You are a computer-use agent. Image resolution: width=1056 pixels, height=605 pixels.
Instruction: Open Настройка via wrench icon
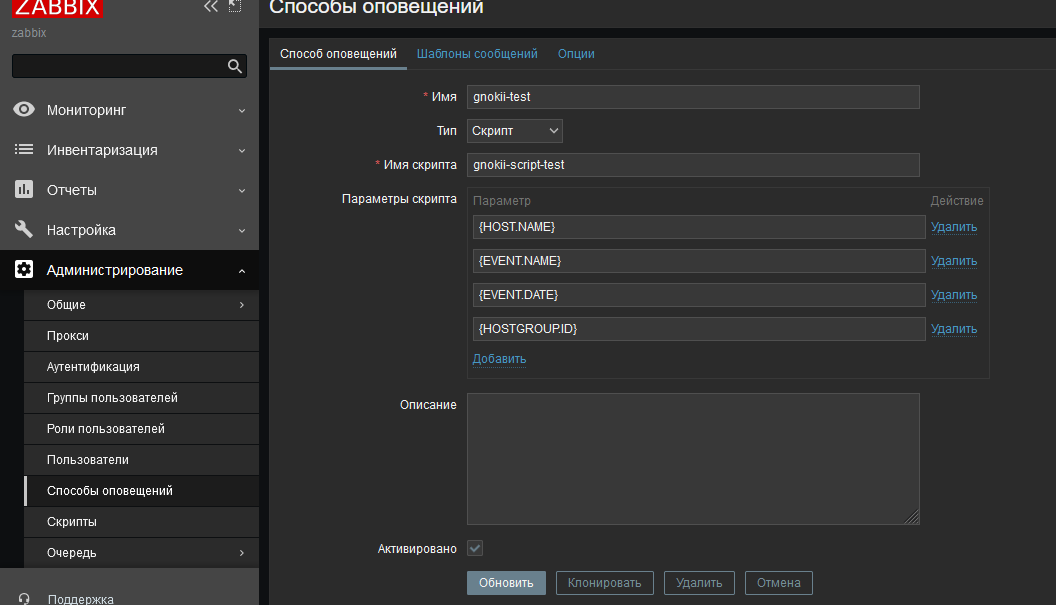(x=24, y=230)
